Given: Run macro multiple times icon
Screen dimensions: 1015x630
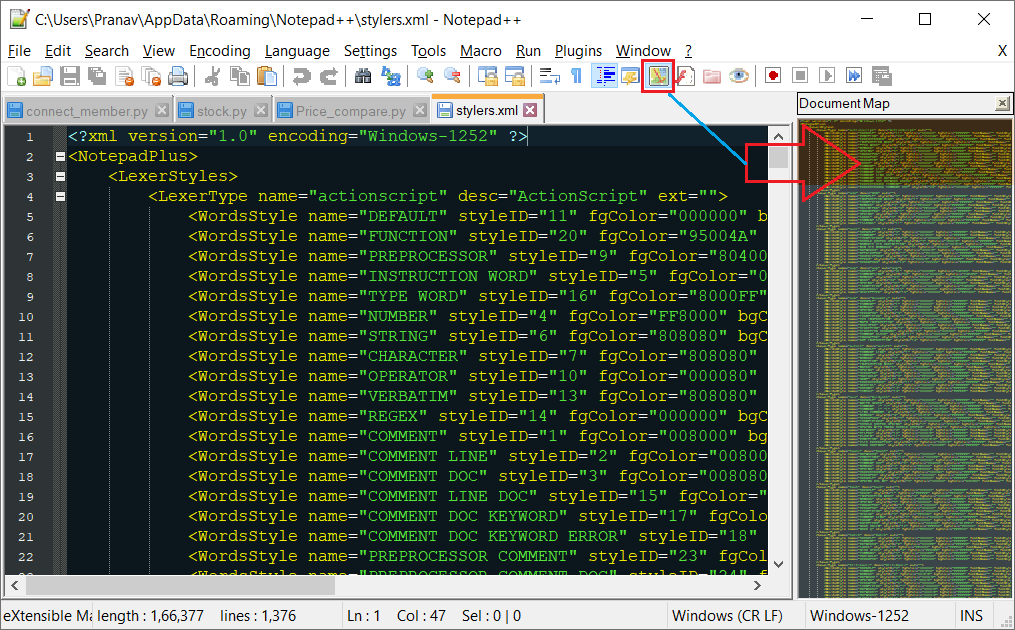Looking at the screenshot, I should pyautogui.click(x=854, y=76).
